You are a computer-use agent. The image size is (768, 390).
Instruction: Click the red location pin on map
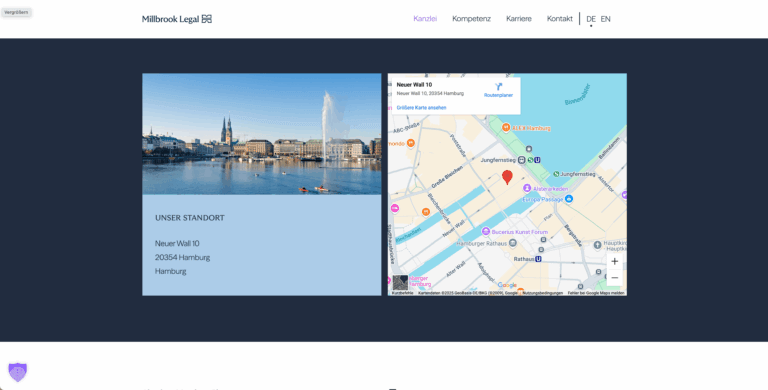[507, 177]
